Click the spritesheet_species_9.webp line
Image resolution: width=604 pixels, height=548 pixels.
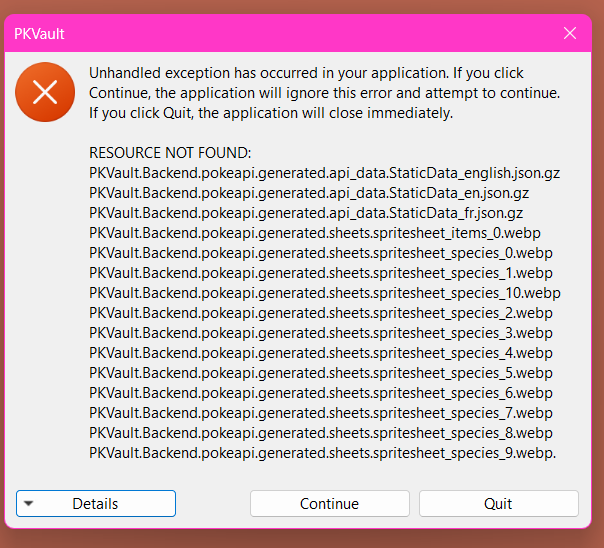click(x=322, y=453)
